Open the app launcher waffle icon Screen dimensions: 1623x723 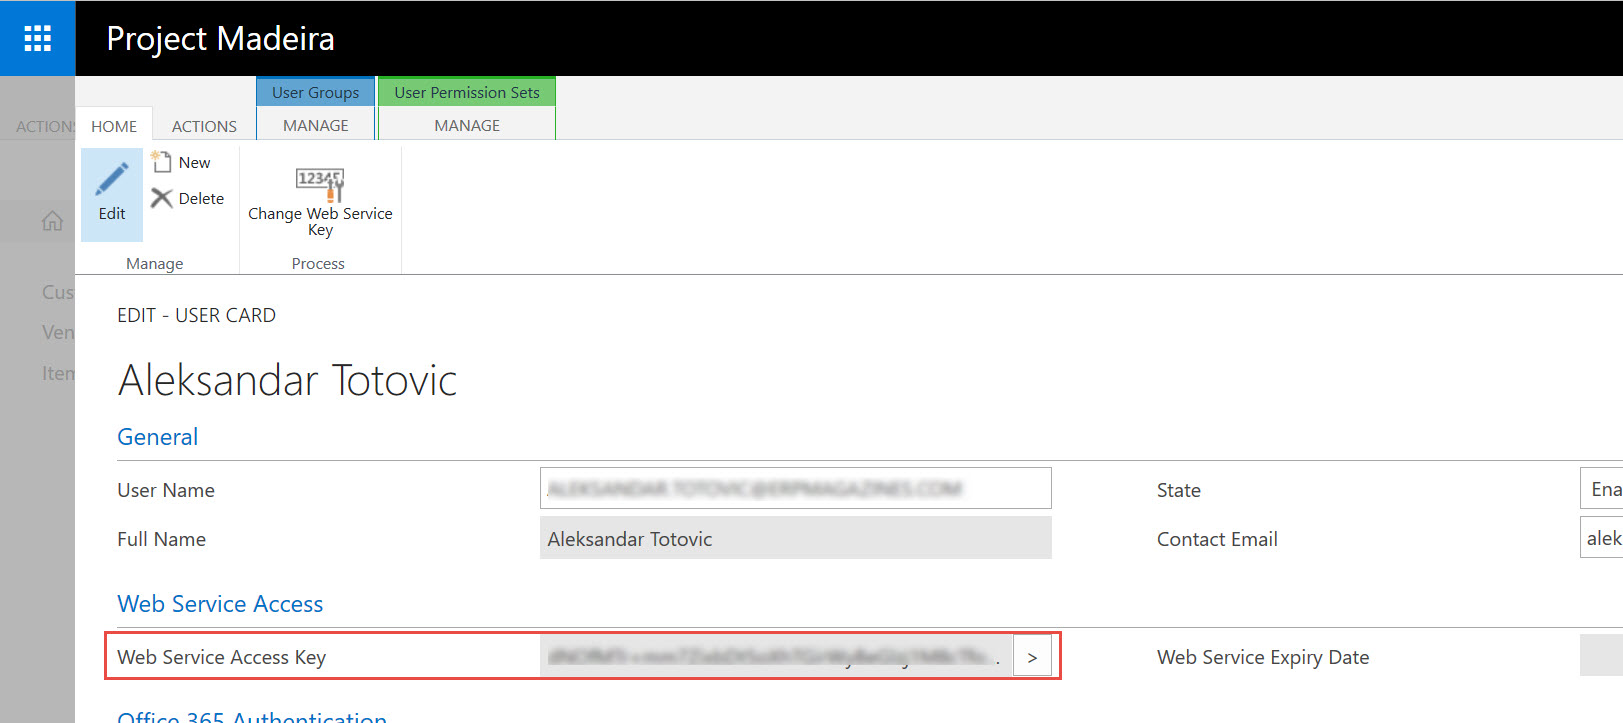(x=37, y=38)
